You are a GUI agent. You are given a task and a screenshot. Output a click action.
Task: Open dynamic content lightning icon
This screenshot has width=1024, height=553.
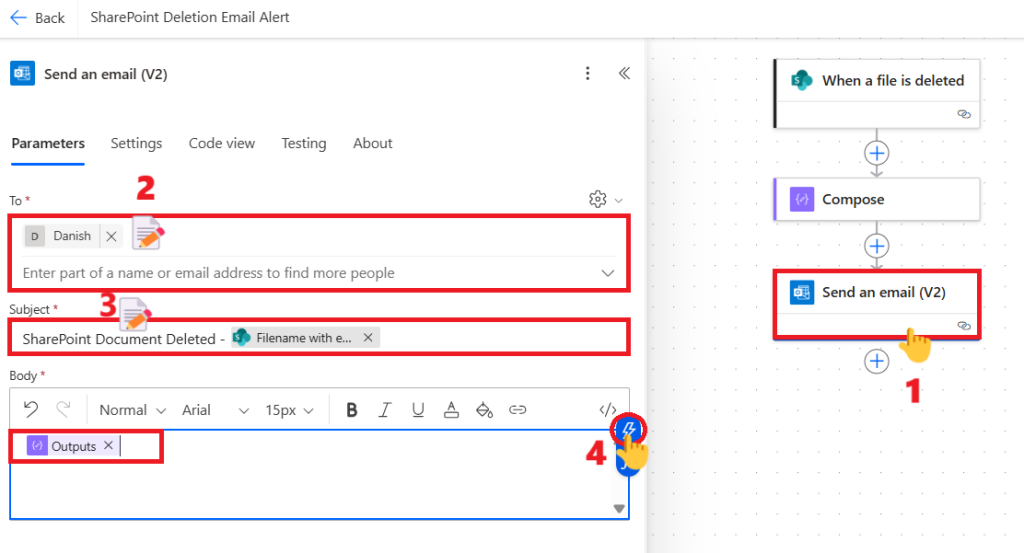628,431
